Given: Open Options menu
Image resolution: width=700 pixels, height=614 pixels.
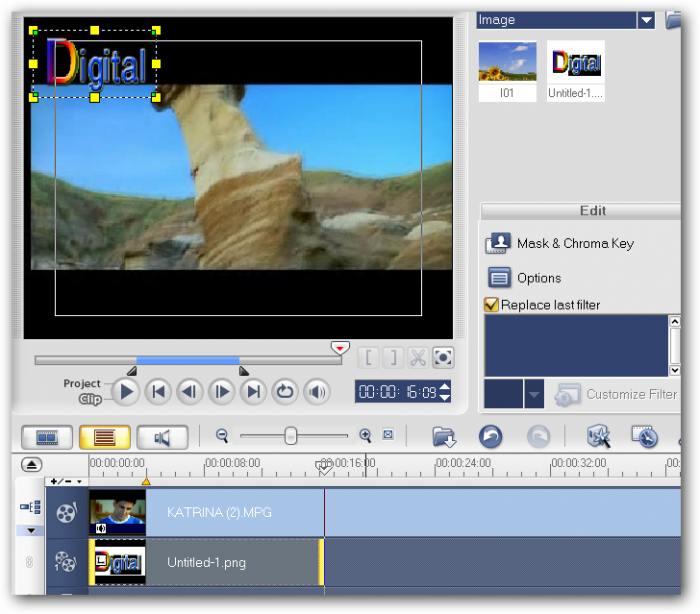Looking at the screenshot, I should 539,278.
